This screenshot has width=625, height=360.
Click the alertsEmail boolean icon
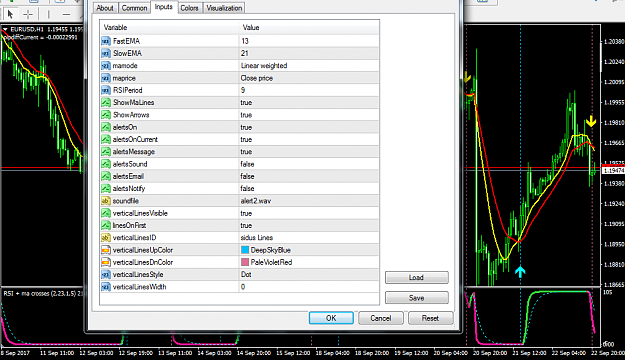pyautogui.click(x=106, y=176)
